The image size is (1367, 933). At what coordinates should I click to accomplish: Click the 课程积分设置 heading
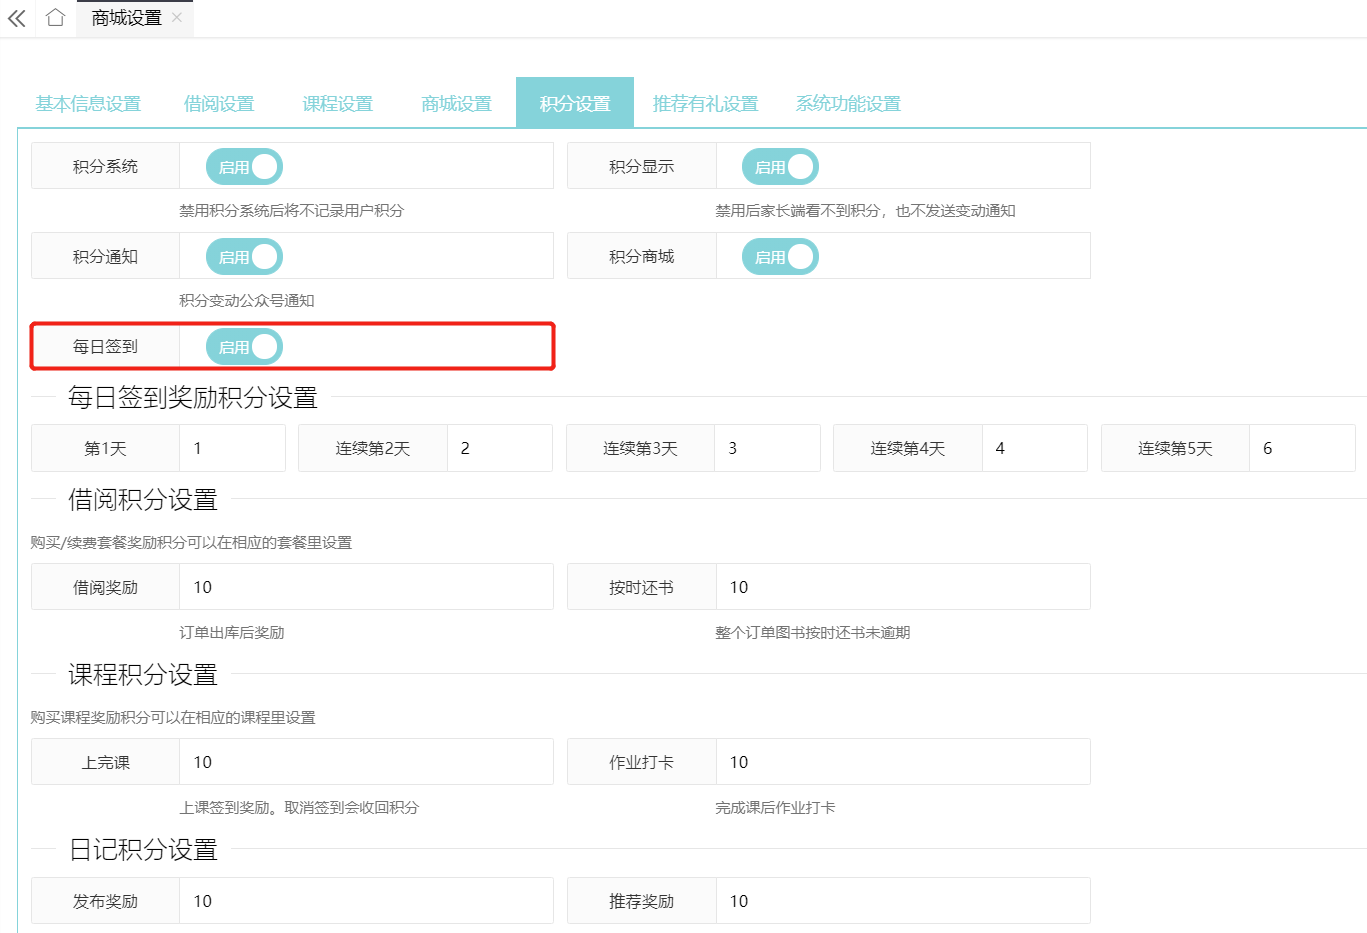(x=143, y=675)
